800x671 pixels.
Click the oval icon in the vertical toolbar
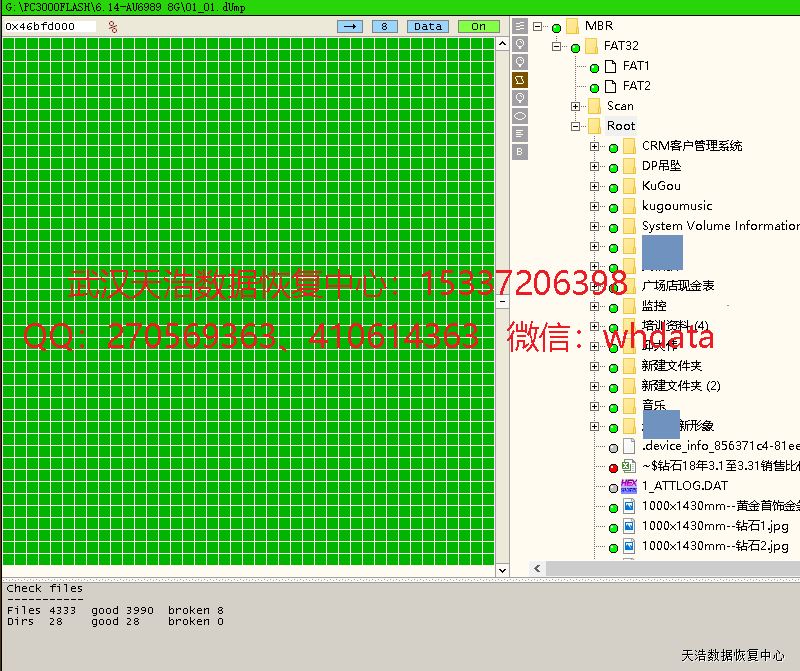point(520,115)
